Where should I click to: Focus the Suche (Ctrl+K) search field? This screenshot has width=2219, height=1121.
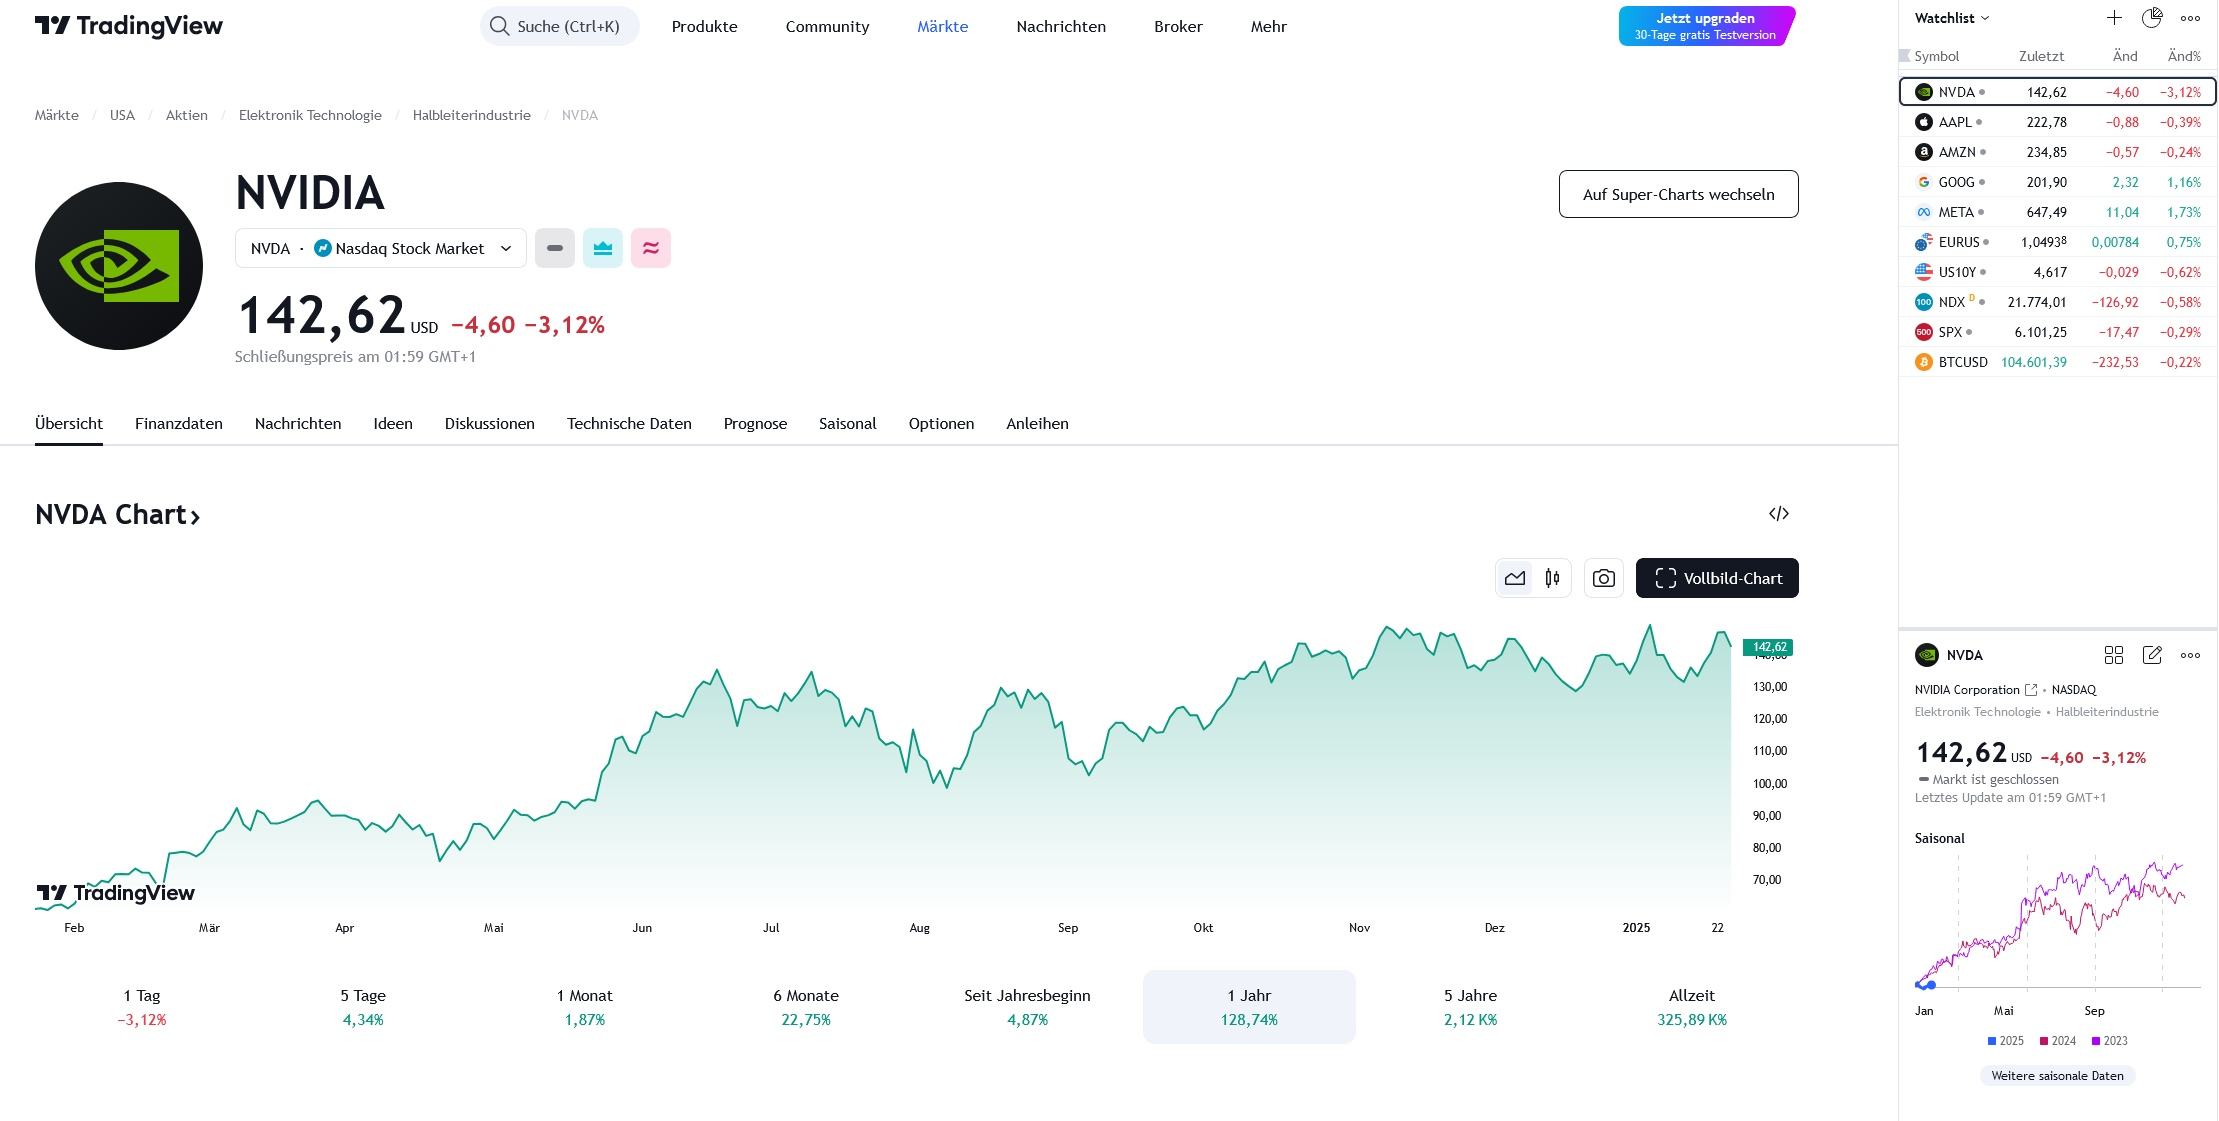(x=560, y=26)
